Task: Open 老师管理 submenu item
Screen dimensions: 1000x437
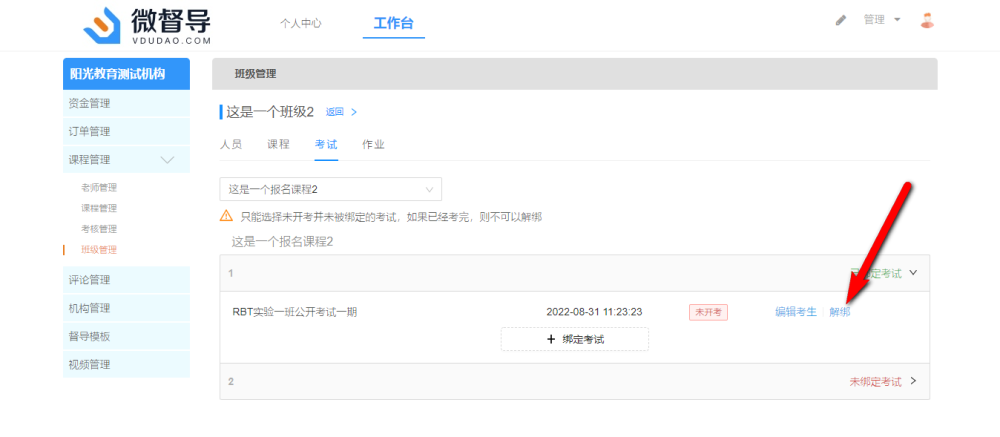Action: click(x=99, y=188)
